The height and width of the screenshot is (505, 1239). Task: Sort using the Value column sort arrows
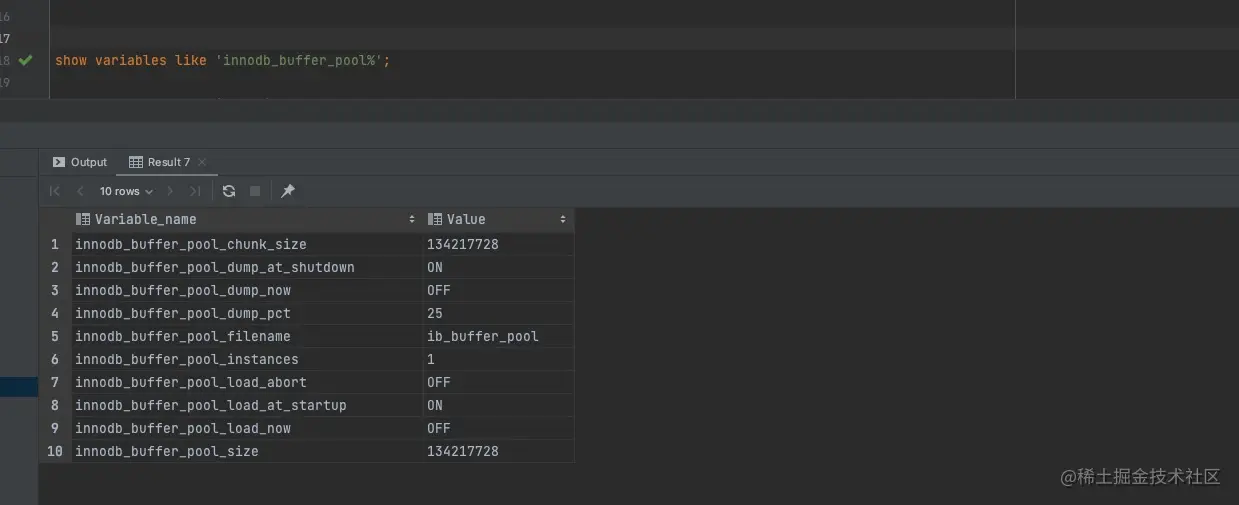coord(563,219)
